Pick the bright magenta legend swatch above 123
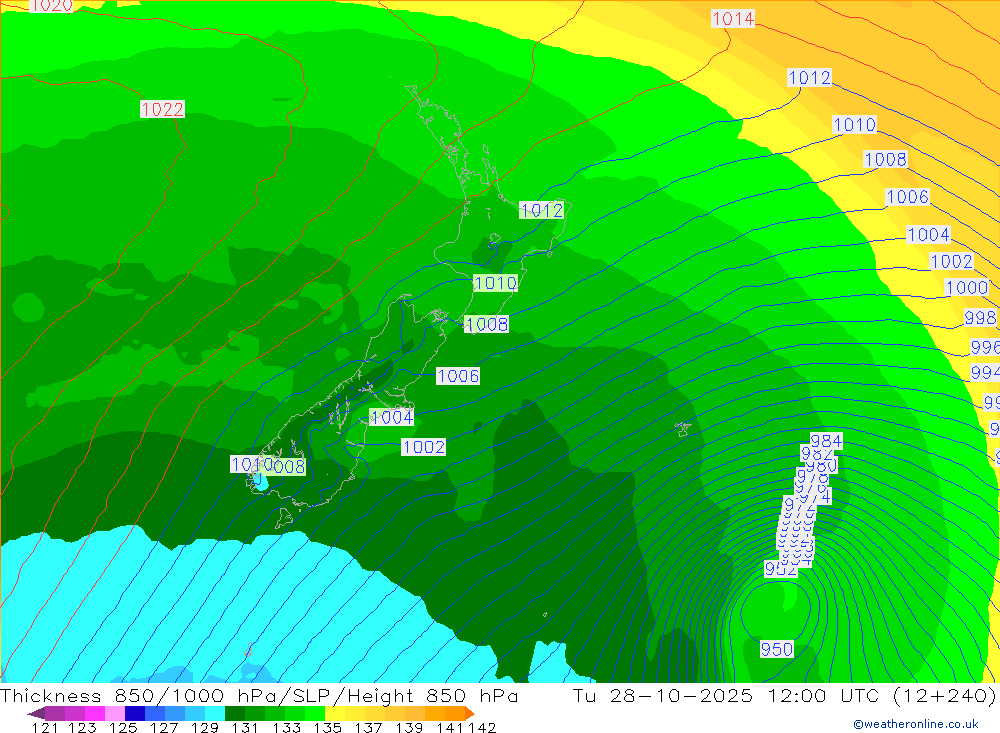This screenshot has height=733, width=1000. coord(95,713)
